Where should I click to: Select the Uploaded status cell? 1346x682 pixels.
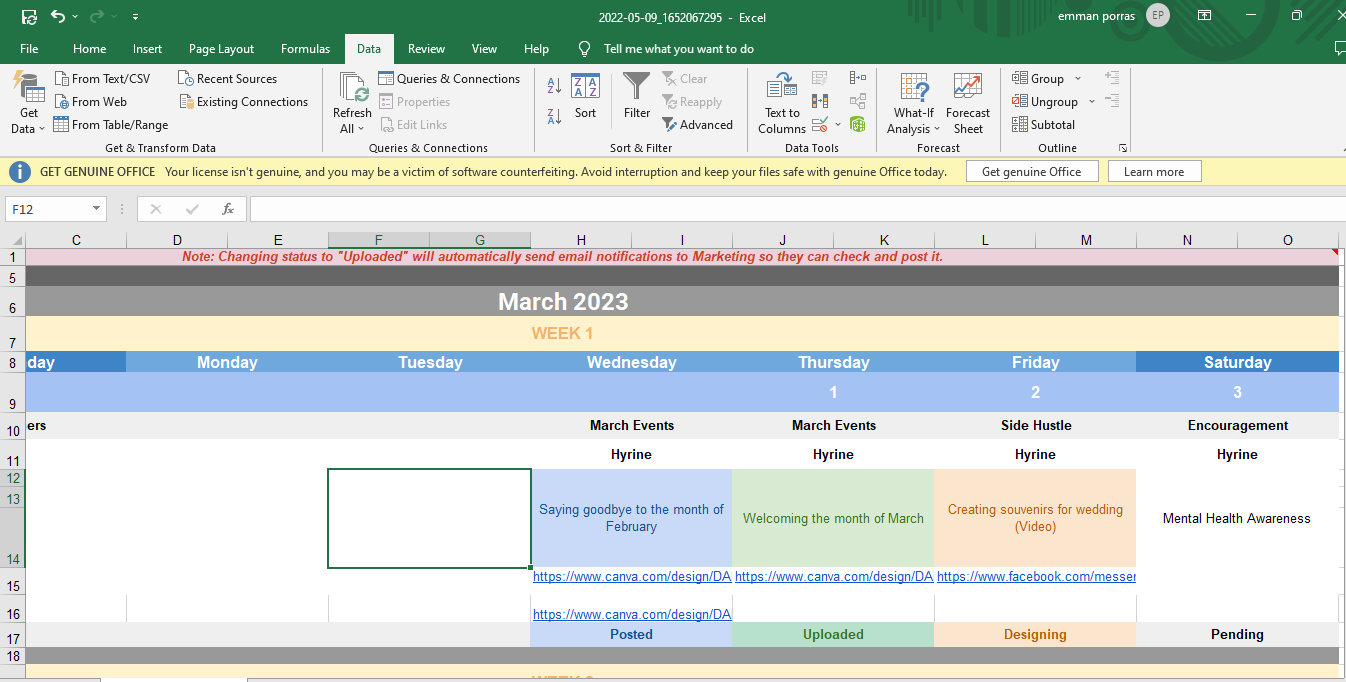(x=833, y=634)
